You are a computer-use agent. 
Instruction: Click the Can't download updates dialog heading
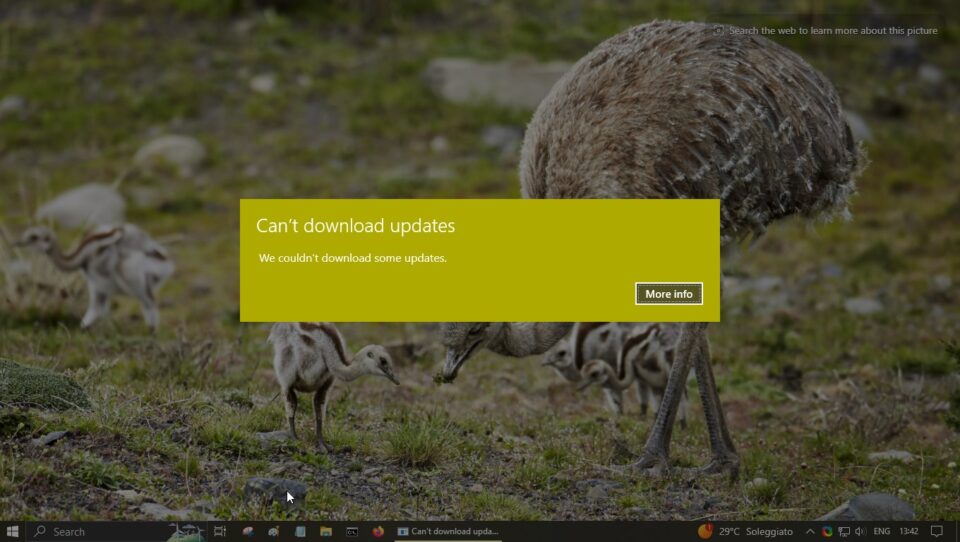[355, 226]
